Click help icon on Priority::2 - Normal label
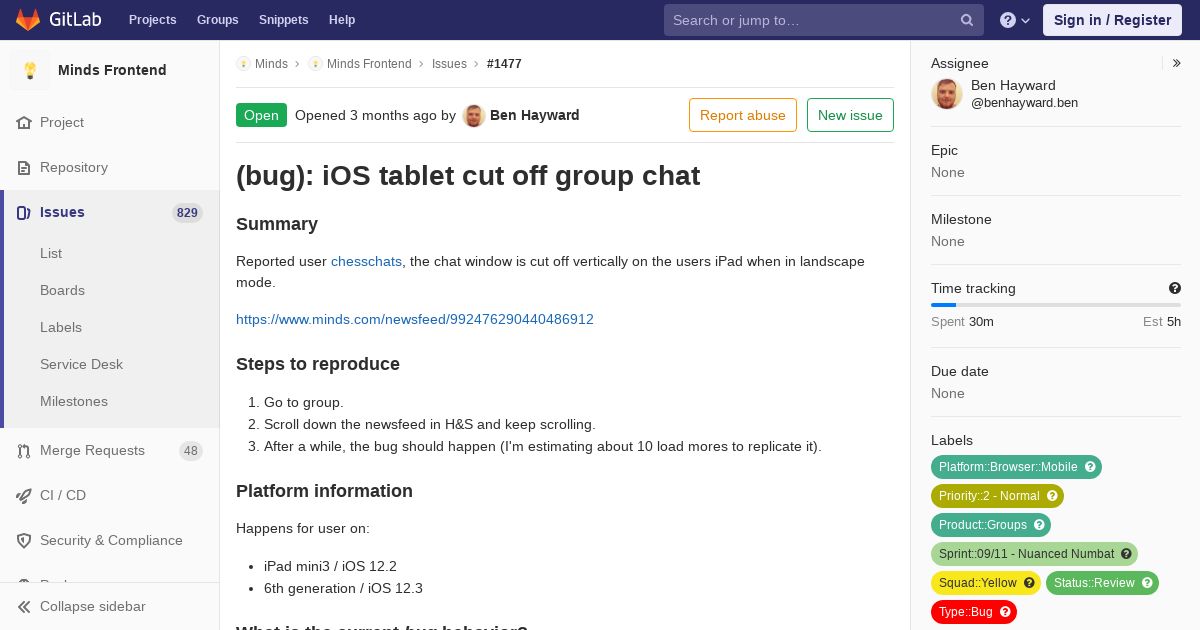The image size is (1200, 630). click(x=1052, y=496)
